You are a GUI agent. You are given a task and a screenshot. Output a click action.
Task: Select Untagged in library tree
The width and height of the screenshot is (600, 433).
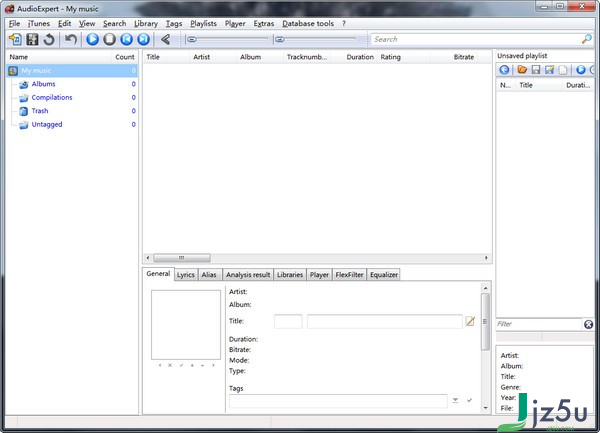coord(47,125)
